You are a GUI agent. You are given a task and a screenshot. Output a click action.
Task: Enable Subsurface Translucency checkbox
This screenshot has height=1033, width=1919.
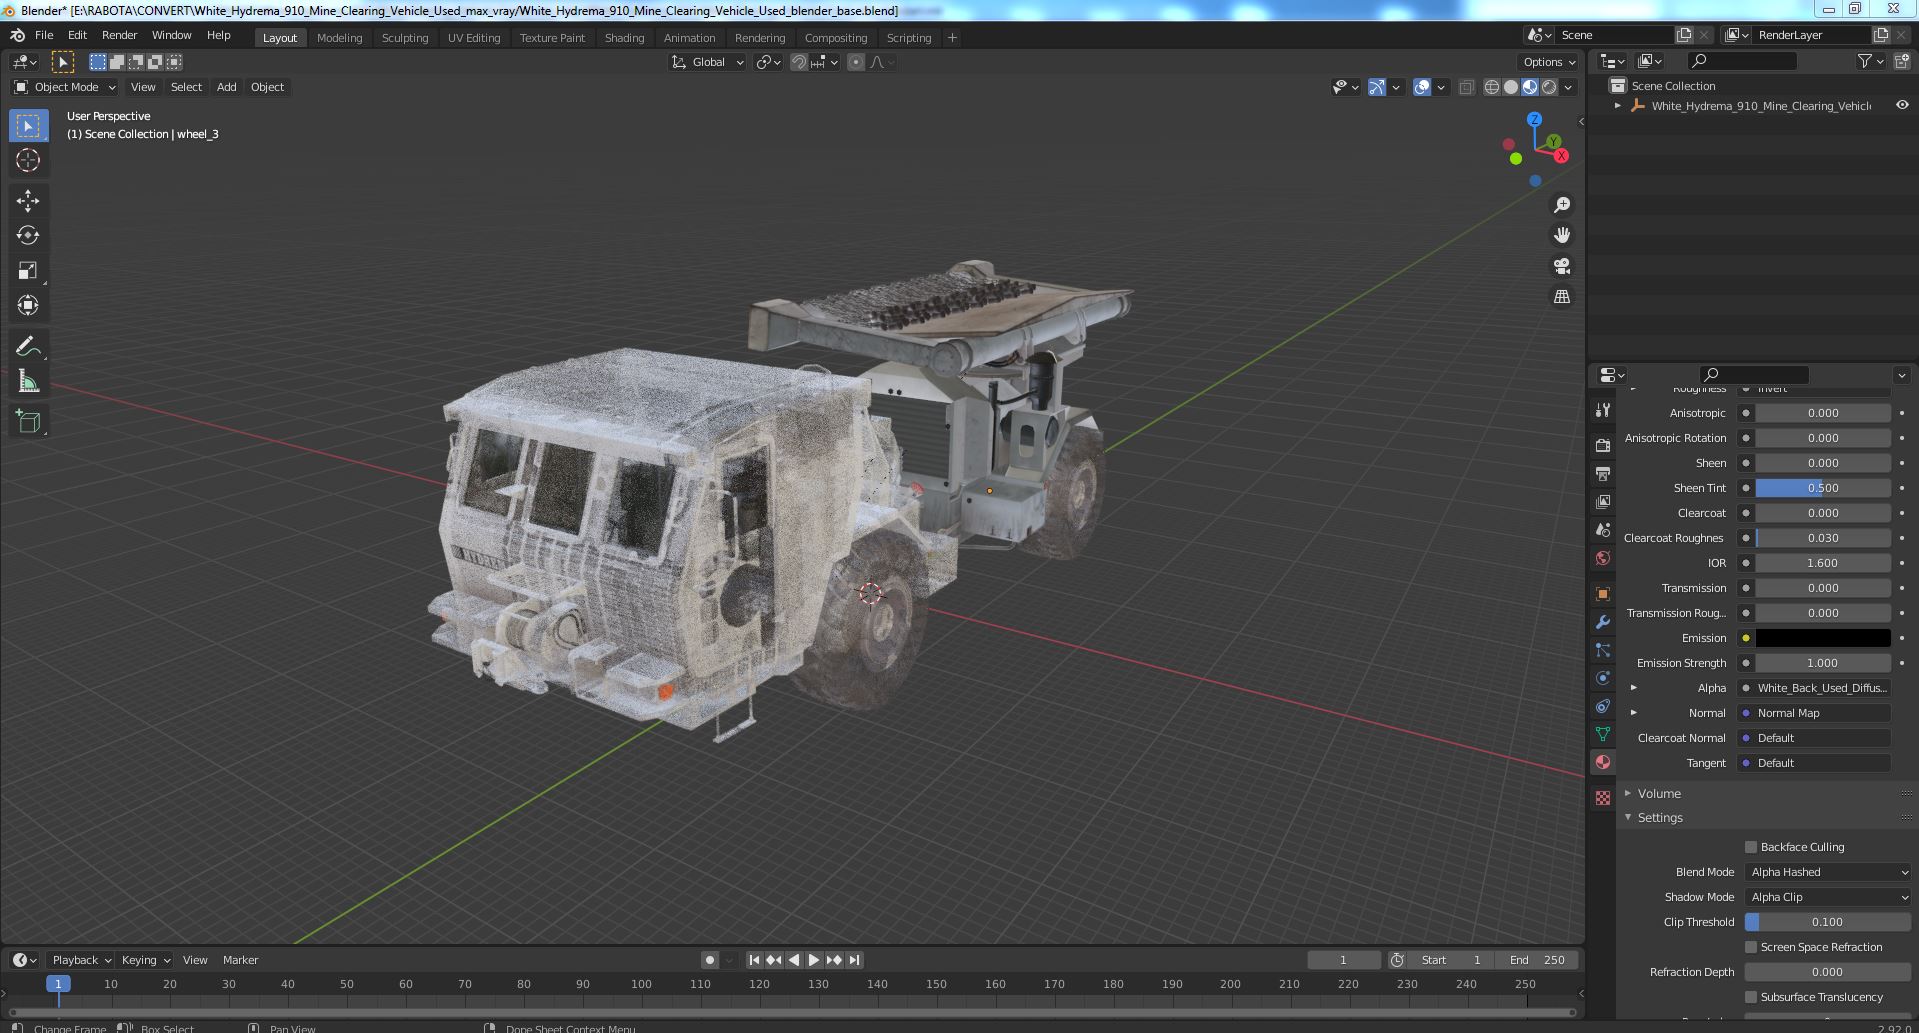point(1751,997)
